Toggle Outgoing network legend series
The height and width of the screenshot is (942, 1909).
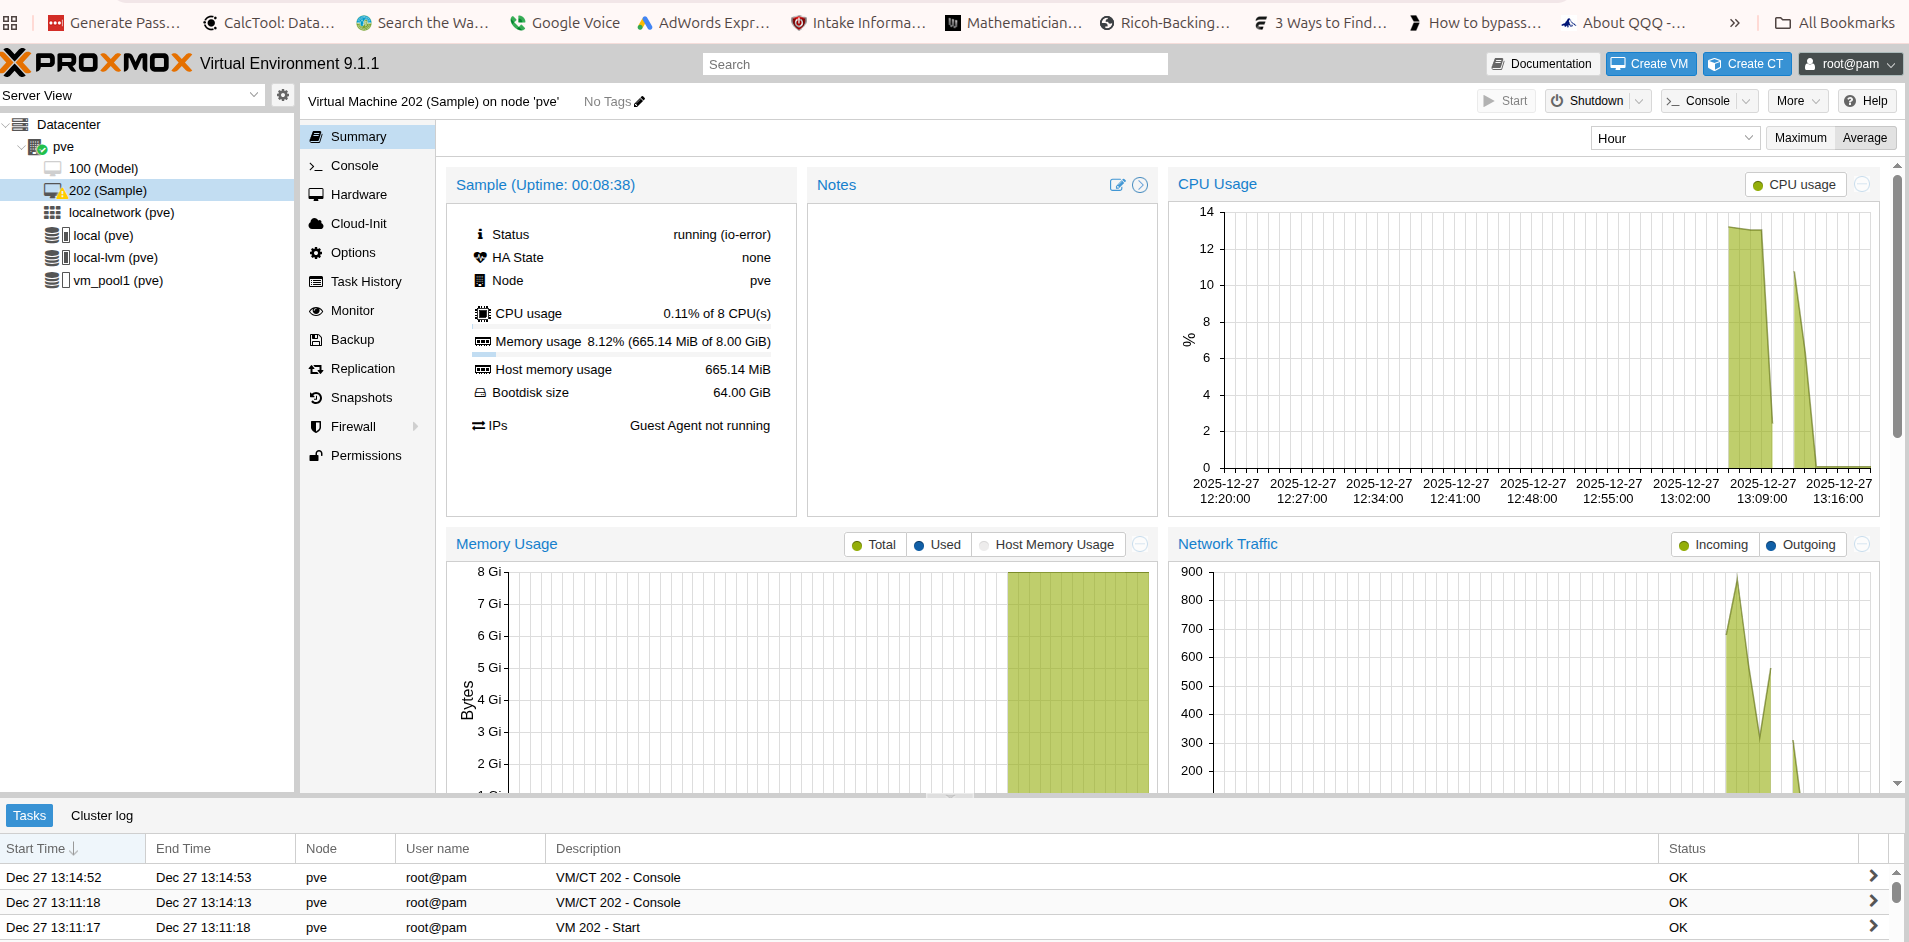tap(1801, 545)
